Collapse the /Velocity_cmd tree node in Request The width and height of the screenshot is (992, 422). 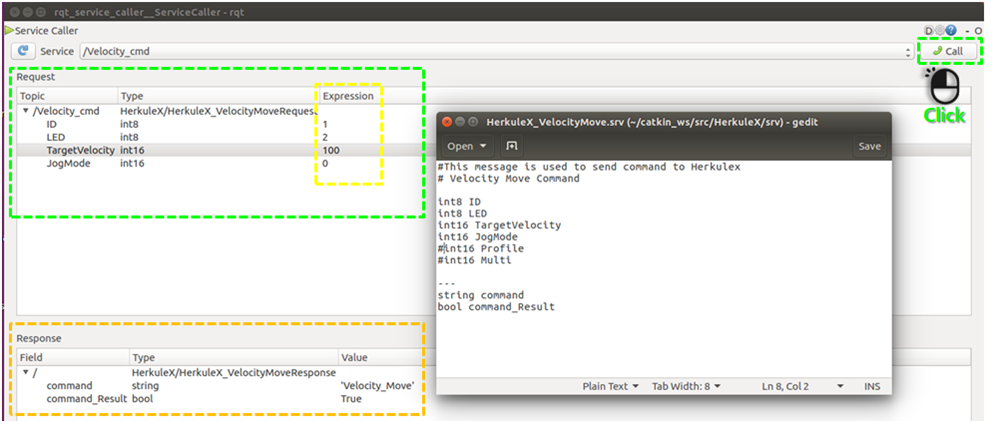tap(26, 111)
